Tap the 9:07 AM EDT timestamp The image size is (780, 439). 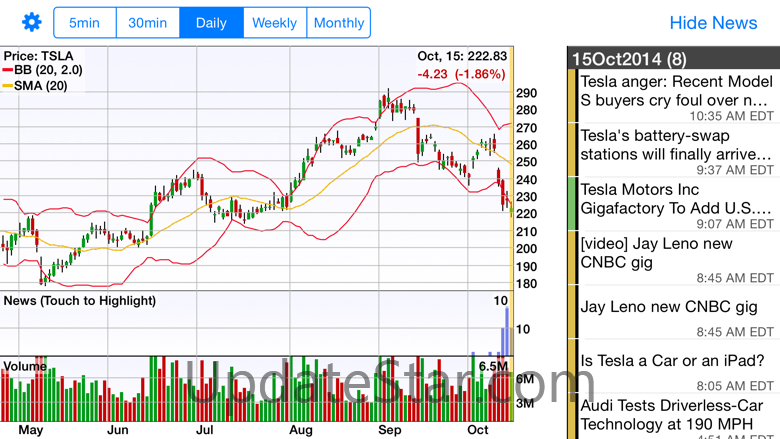click(x=735, y=224)
